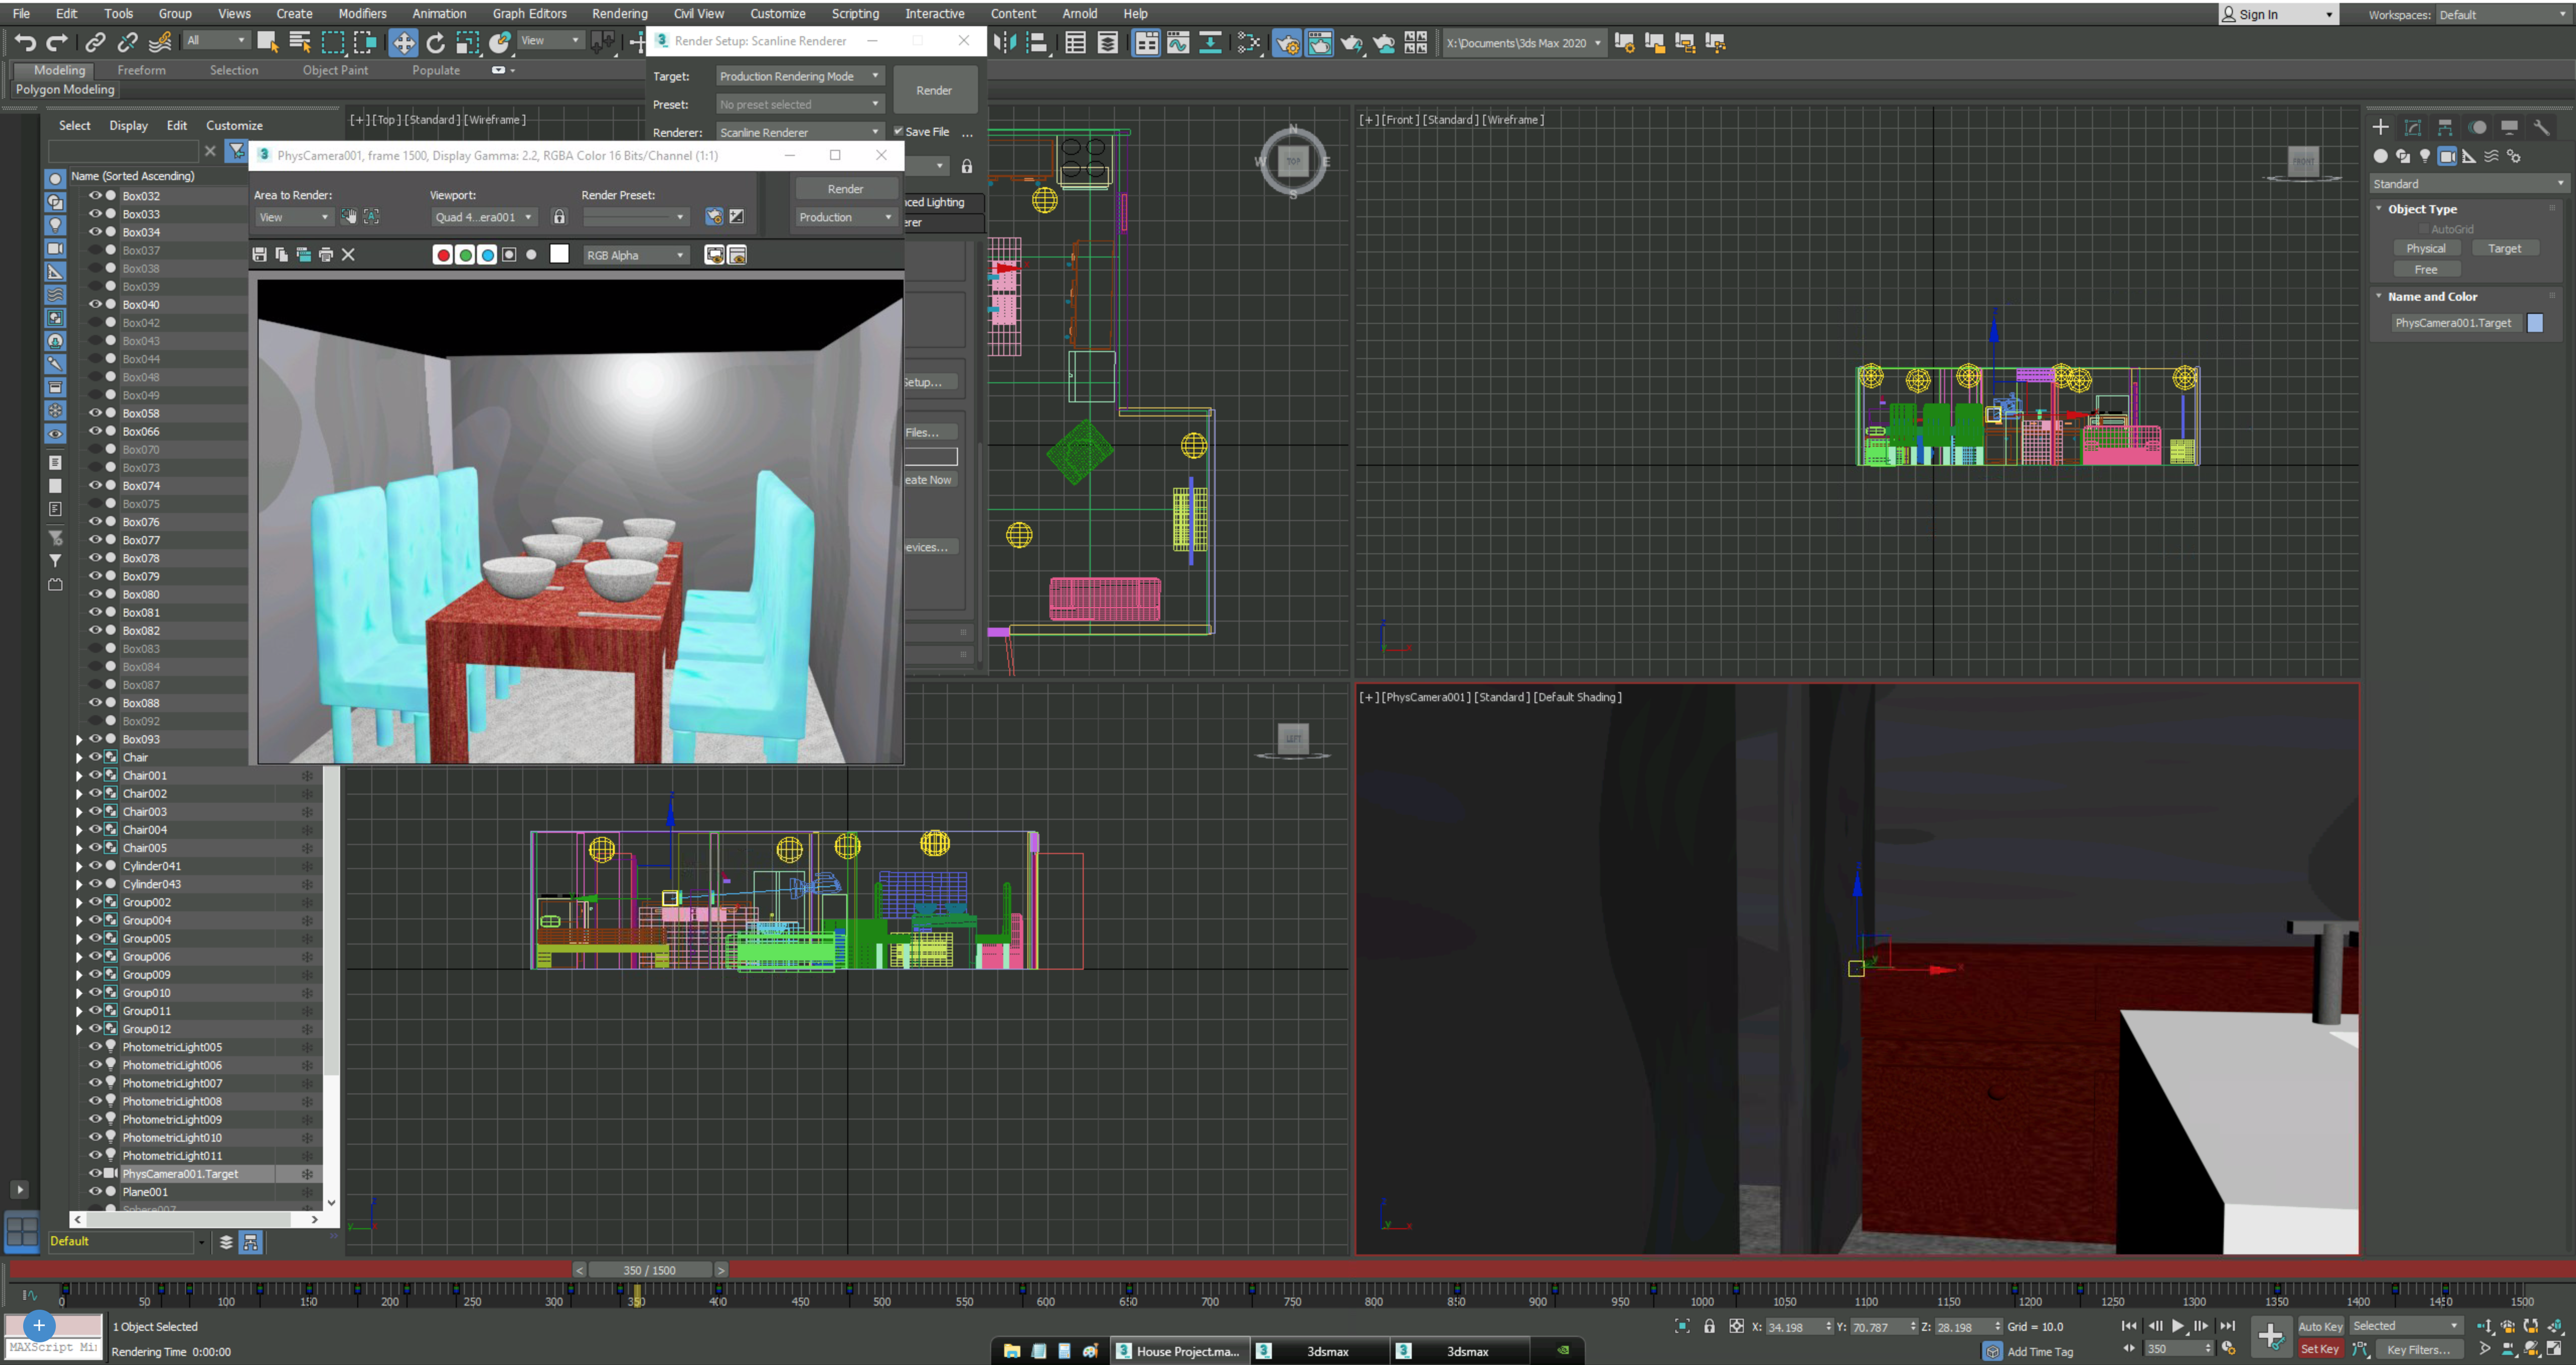This screenshot has height=1365, width=2576.
Task: Redo the last undone action
Action: pos(57,42)
